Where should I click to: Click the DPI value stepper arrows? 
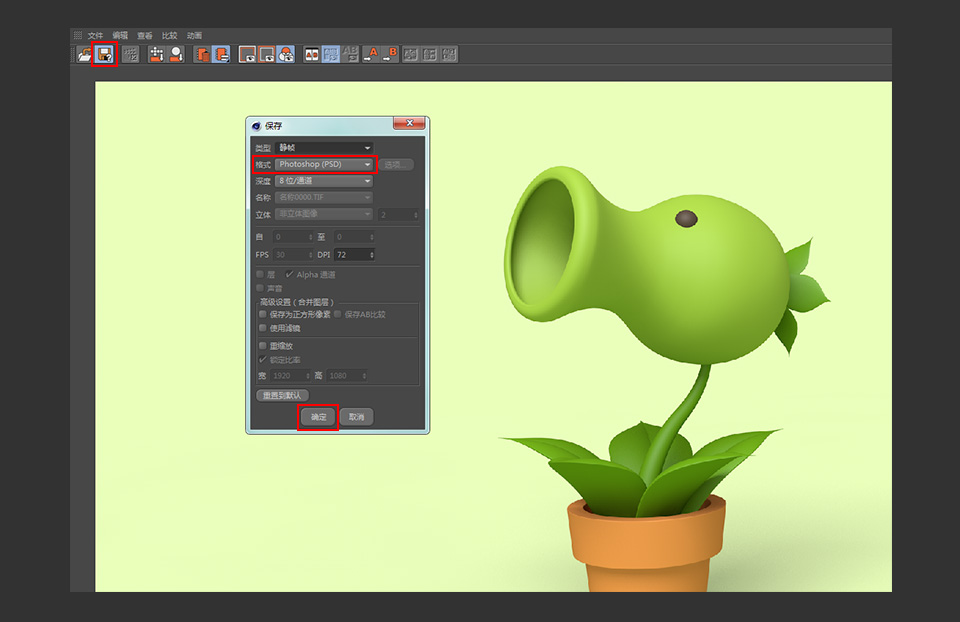(x=371, y=255)
